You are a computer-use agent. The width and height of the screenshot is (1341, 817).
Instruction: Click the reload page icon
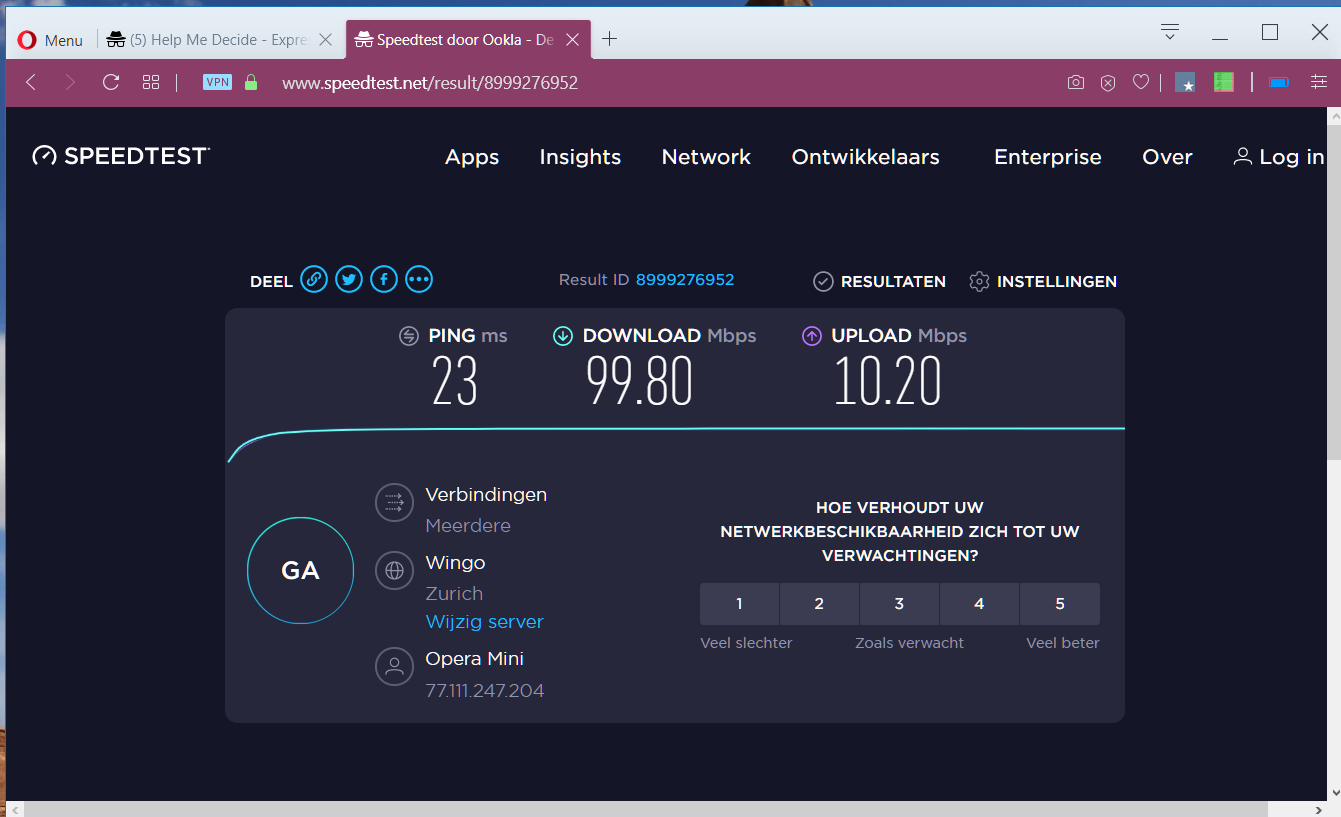[111, 82]
